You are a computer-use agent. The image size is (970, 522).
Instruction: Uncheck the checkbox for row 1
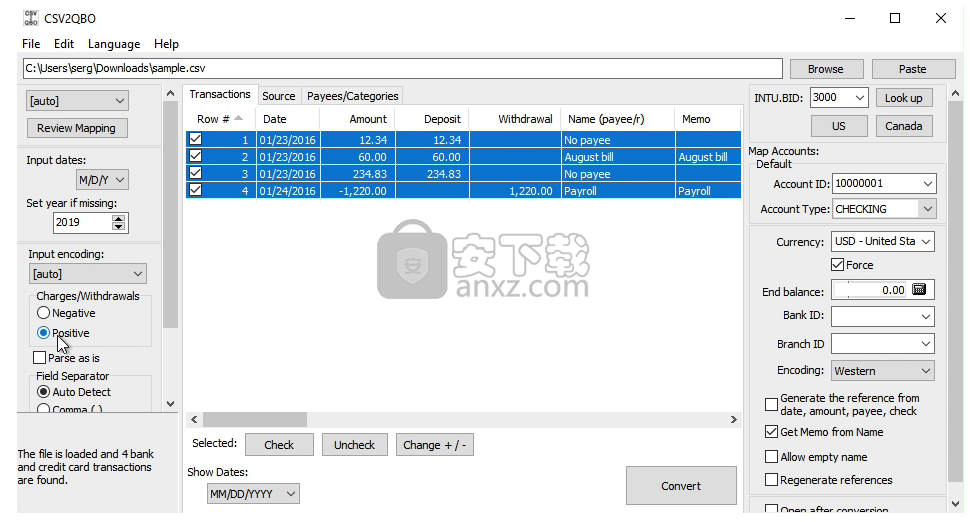coord(195,139)
